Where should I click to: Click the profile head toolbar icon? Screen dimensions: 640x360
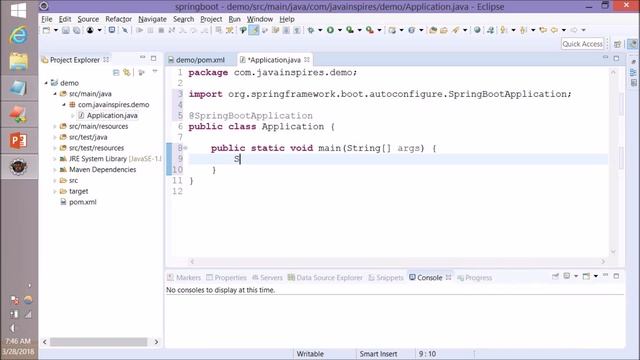point(90,30)
